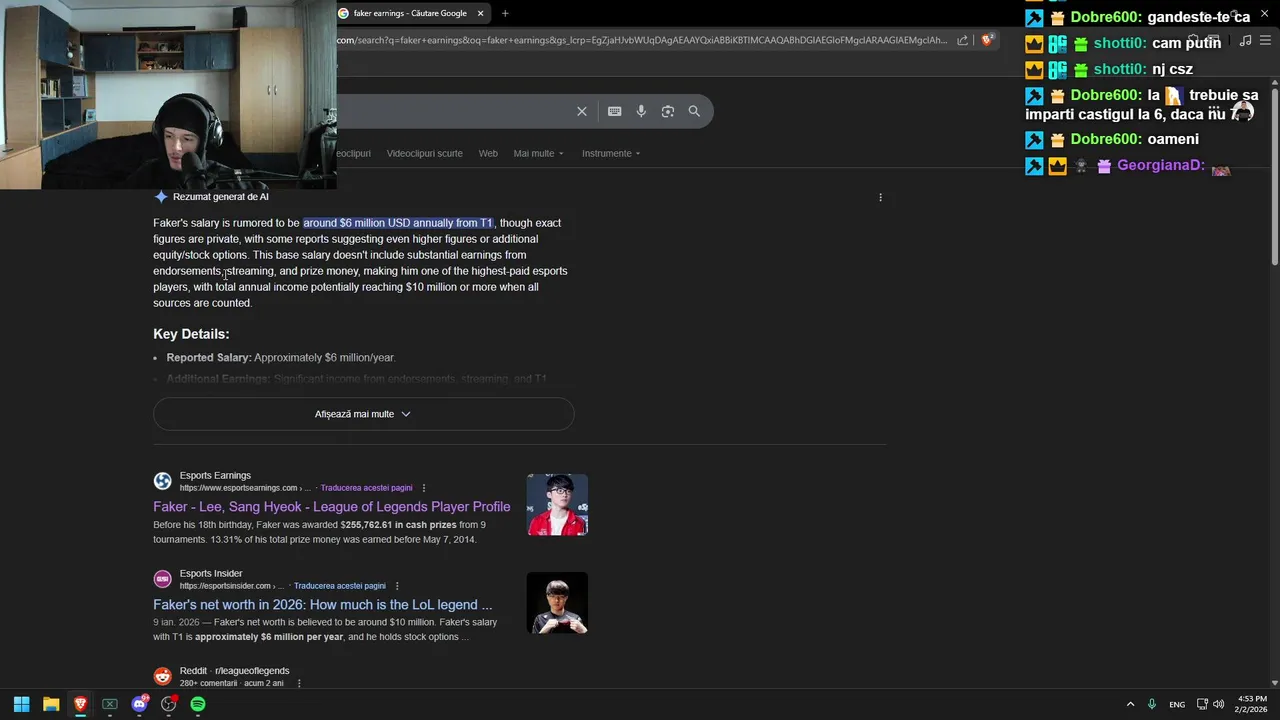Open the Brave hamburger menu

[1265, 40]
